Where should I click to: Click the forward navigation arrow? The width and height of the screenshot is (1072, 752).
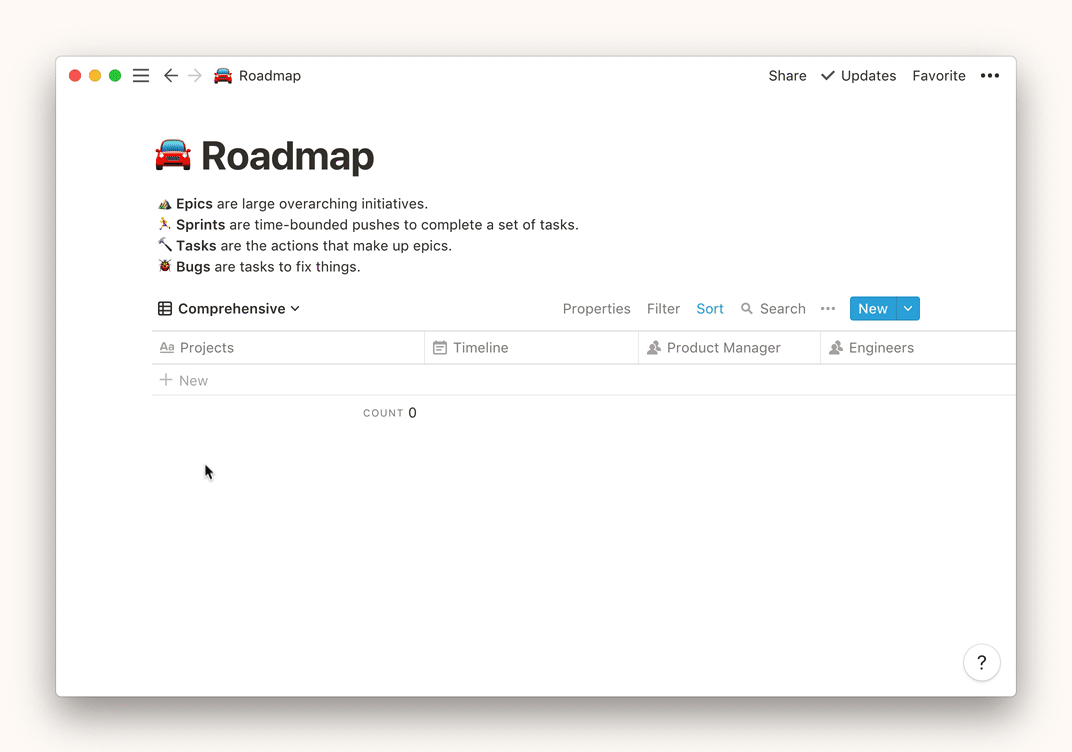click(x=195, y=76)
